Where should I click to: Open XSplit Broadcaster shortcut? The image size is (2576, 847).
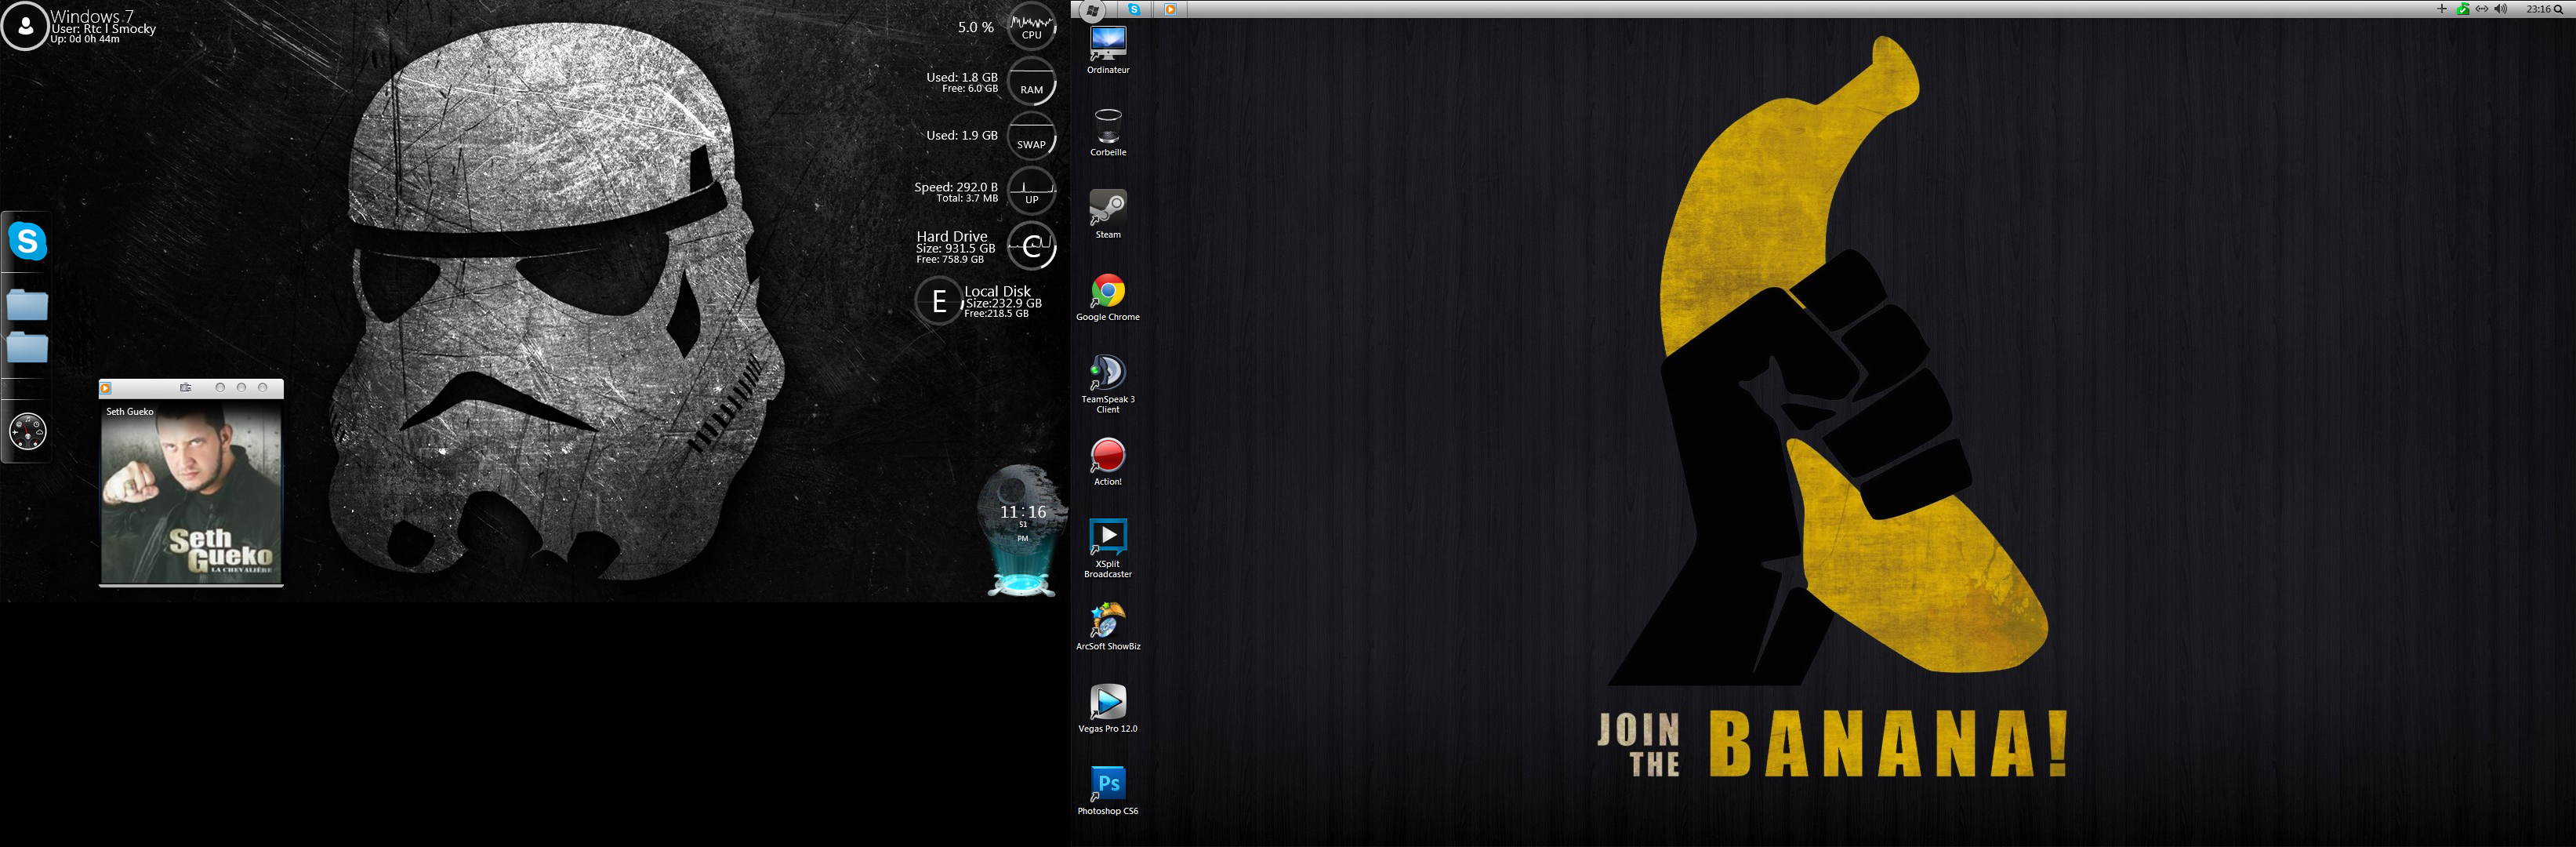point(1108,548)
